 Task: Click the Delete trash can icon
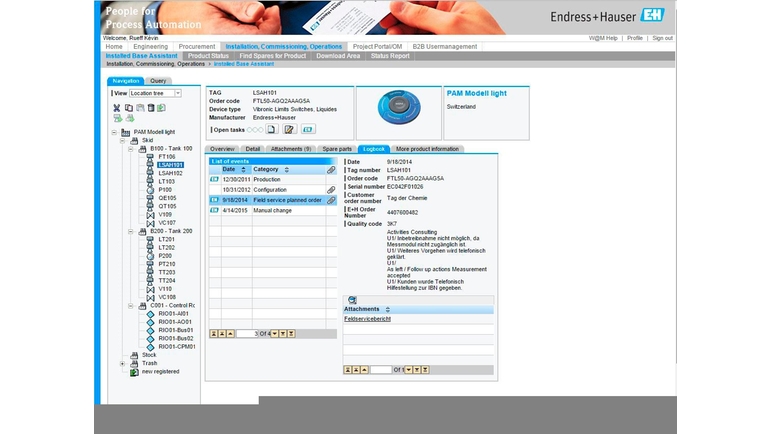pos(151,108)
